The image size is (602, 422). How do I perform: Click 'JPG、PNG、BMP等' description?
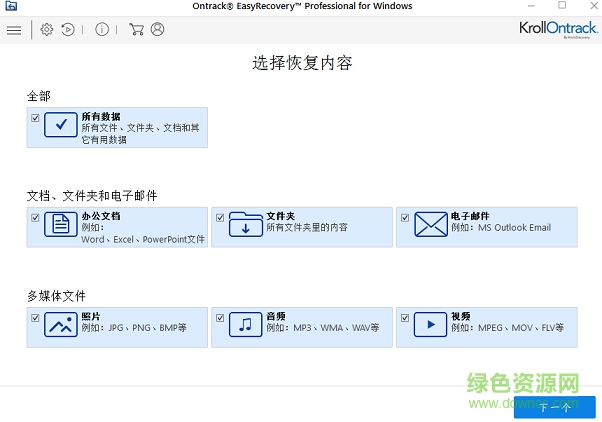tap(147, 328)
